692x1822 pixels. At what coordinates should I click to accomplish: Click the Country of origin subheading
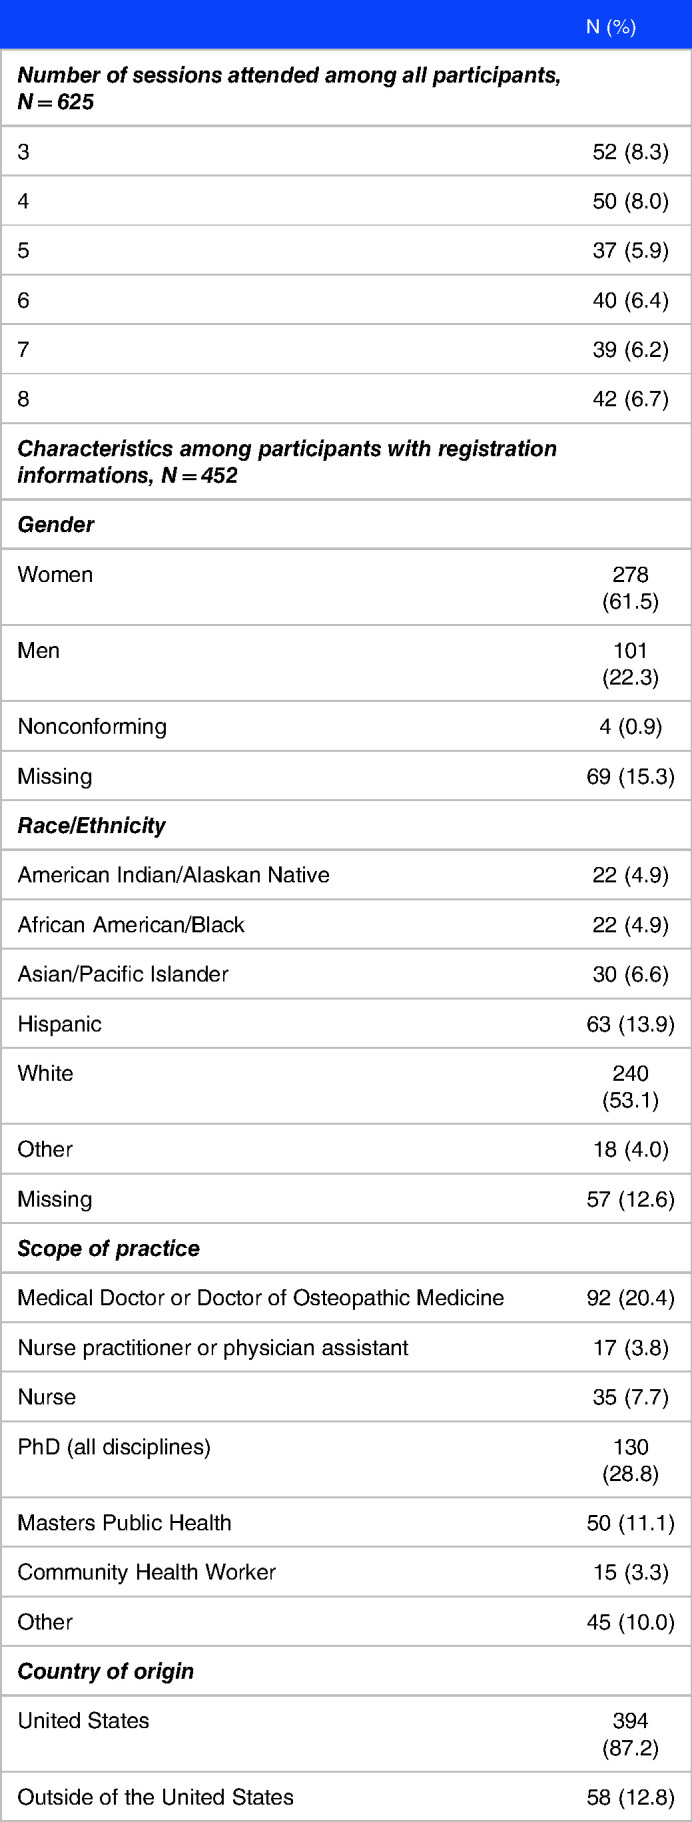[106, 1672]
